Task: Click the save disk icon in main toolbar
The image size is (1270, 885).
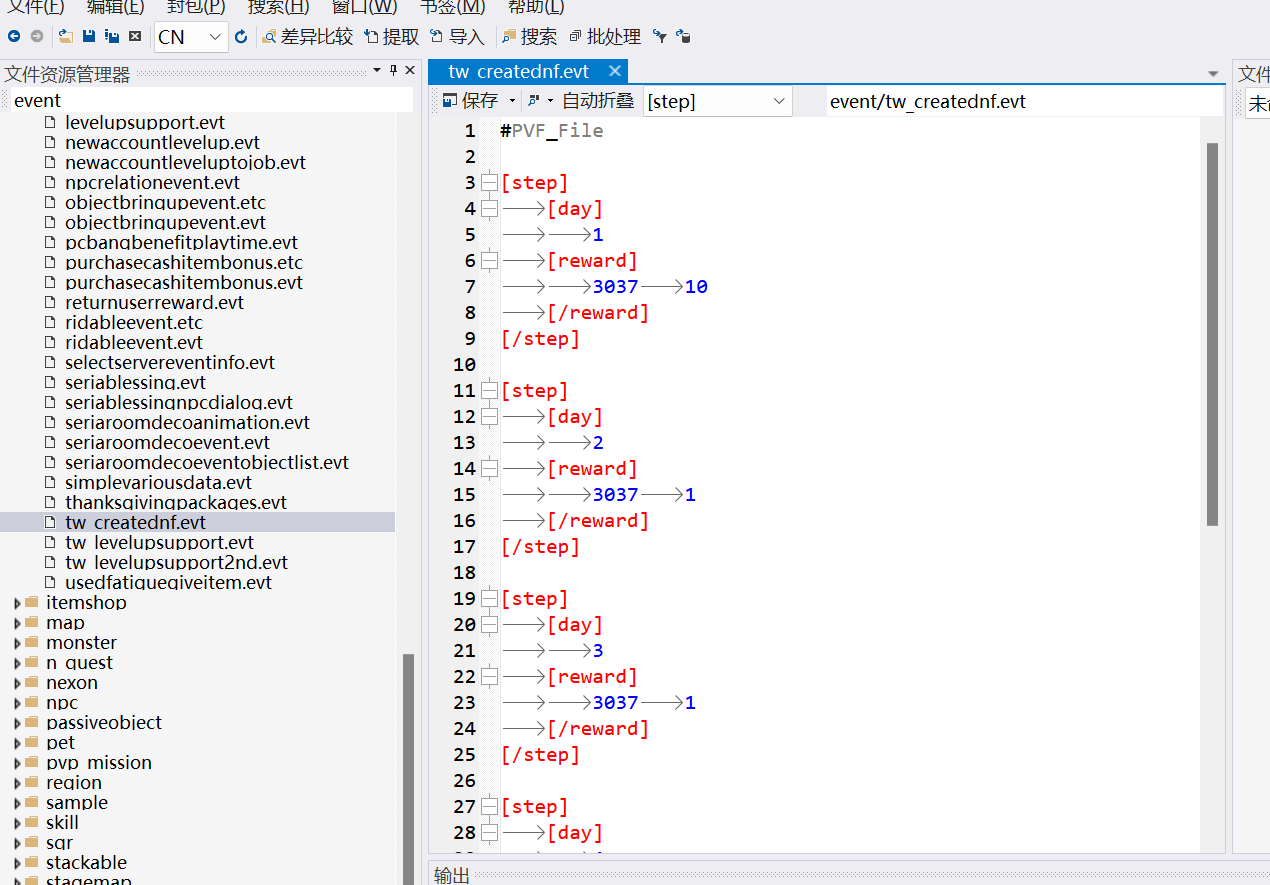Action: pyautogui.click(x=89, y=37)
